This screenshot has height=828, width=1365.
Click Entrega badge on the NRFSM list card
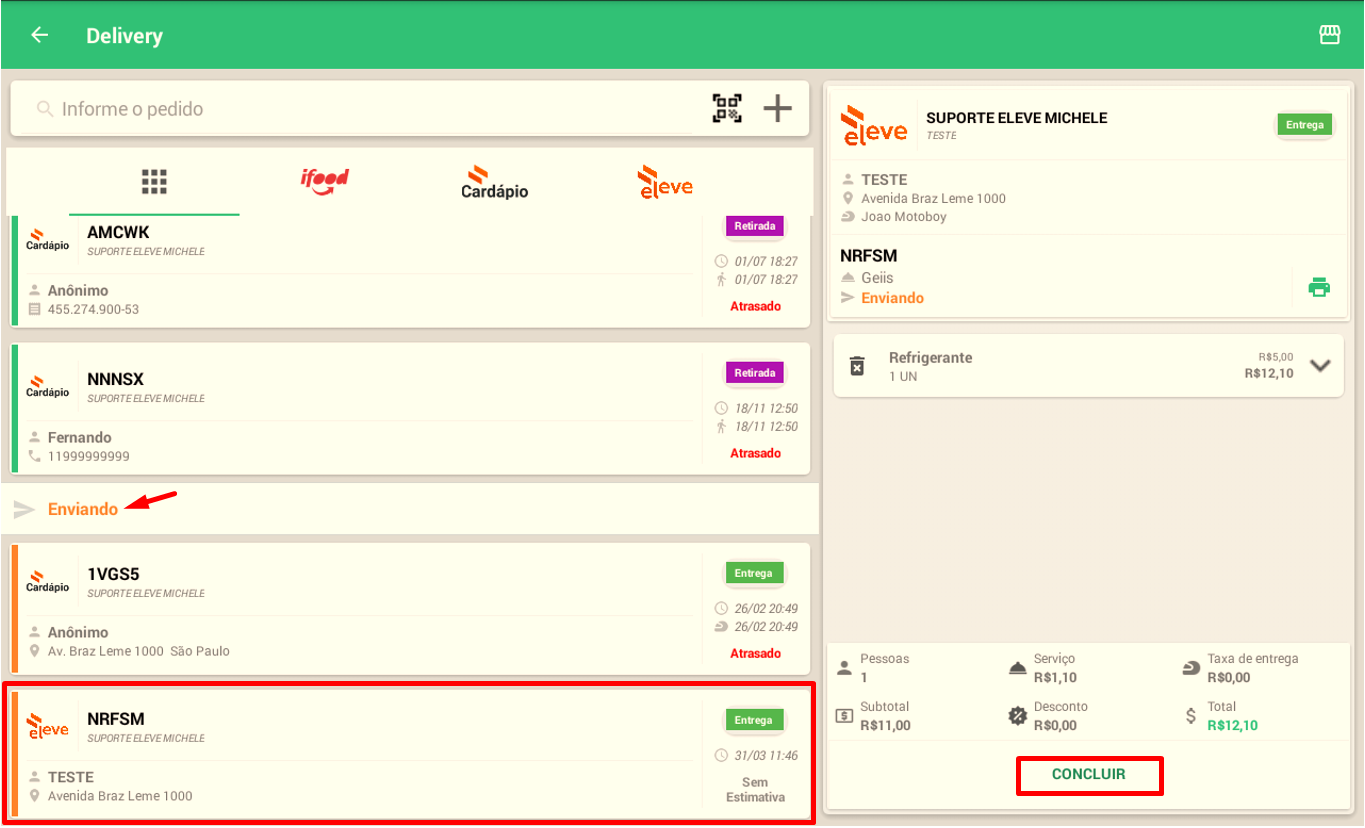pos(754,720)
